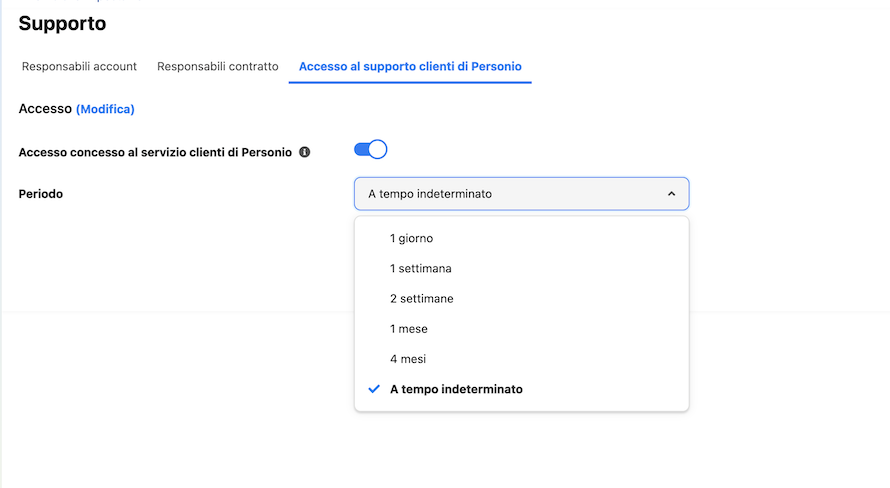
Task: Switch to the Responsabili account tab
Action: (79, 66)
